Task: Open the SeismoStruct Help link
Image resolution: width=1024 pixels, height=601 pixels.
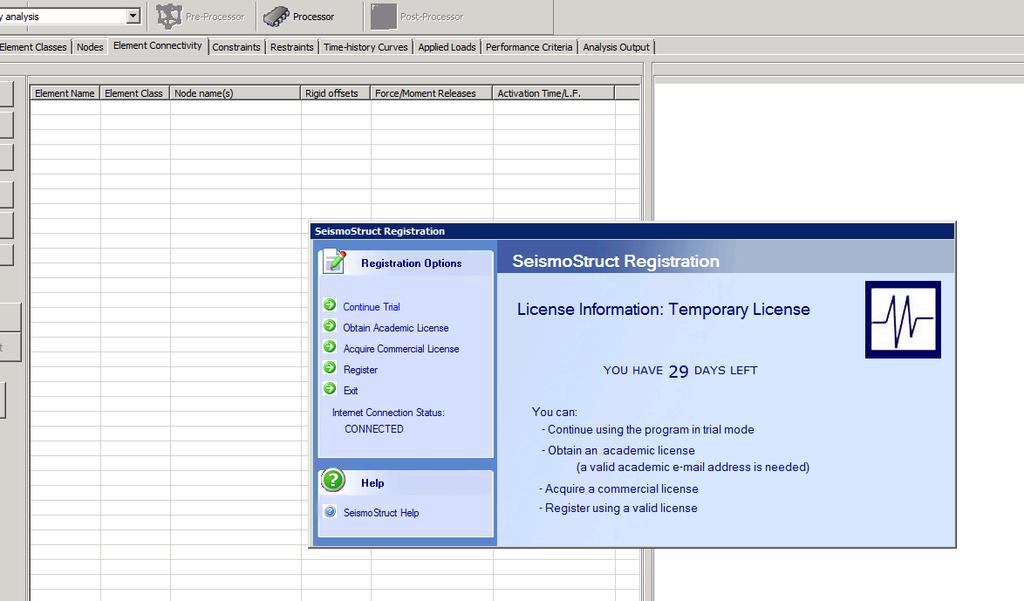Action: (381, 513)
